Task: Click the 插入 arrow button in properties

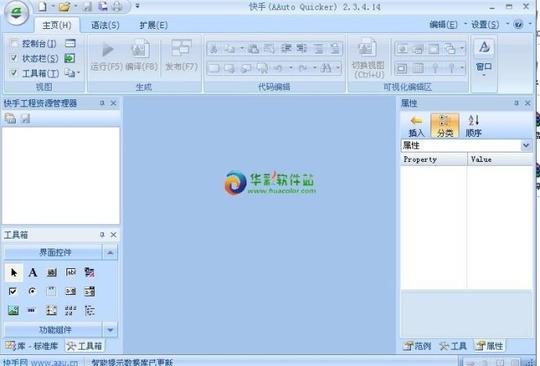Action: point(416,126)
